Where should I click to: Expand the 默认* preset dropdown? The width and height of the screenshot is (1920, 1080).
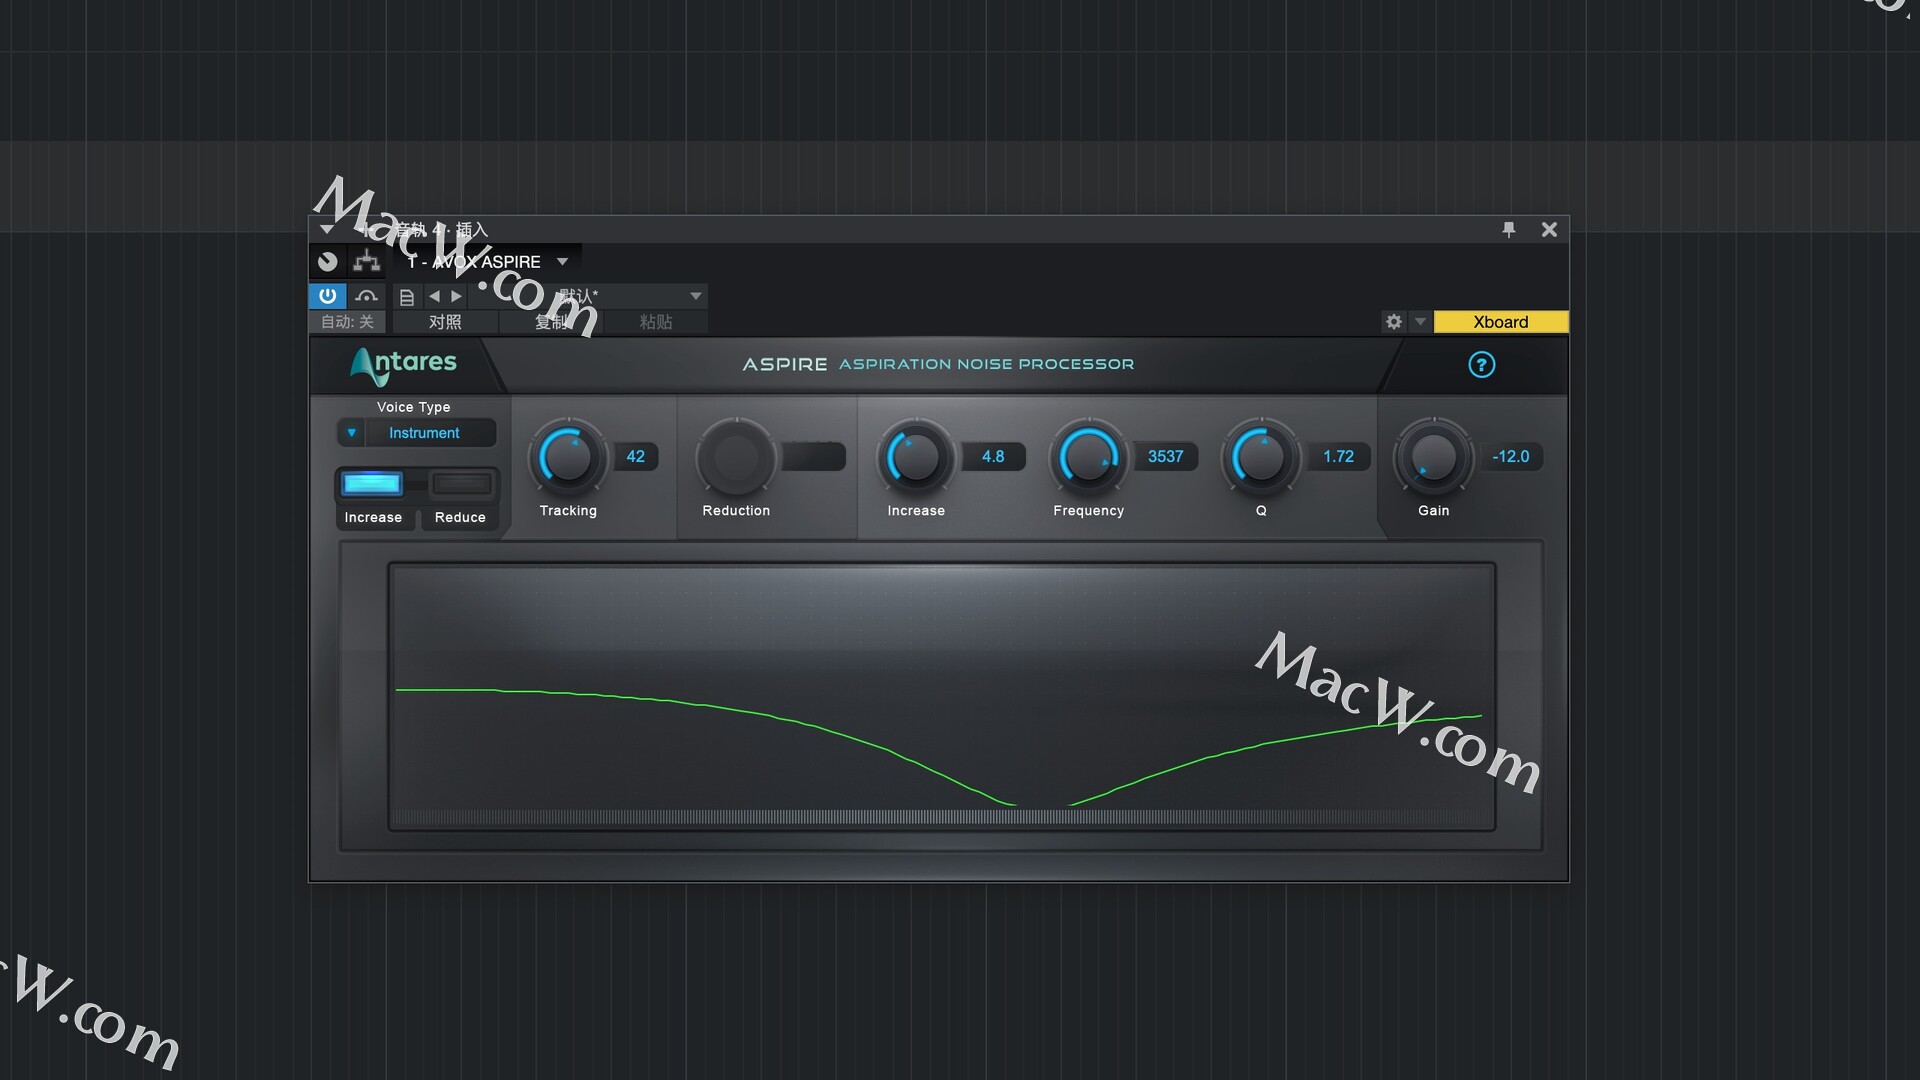click(696, 296)
